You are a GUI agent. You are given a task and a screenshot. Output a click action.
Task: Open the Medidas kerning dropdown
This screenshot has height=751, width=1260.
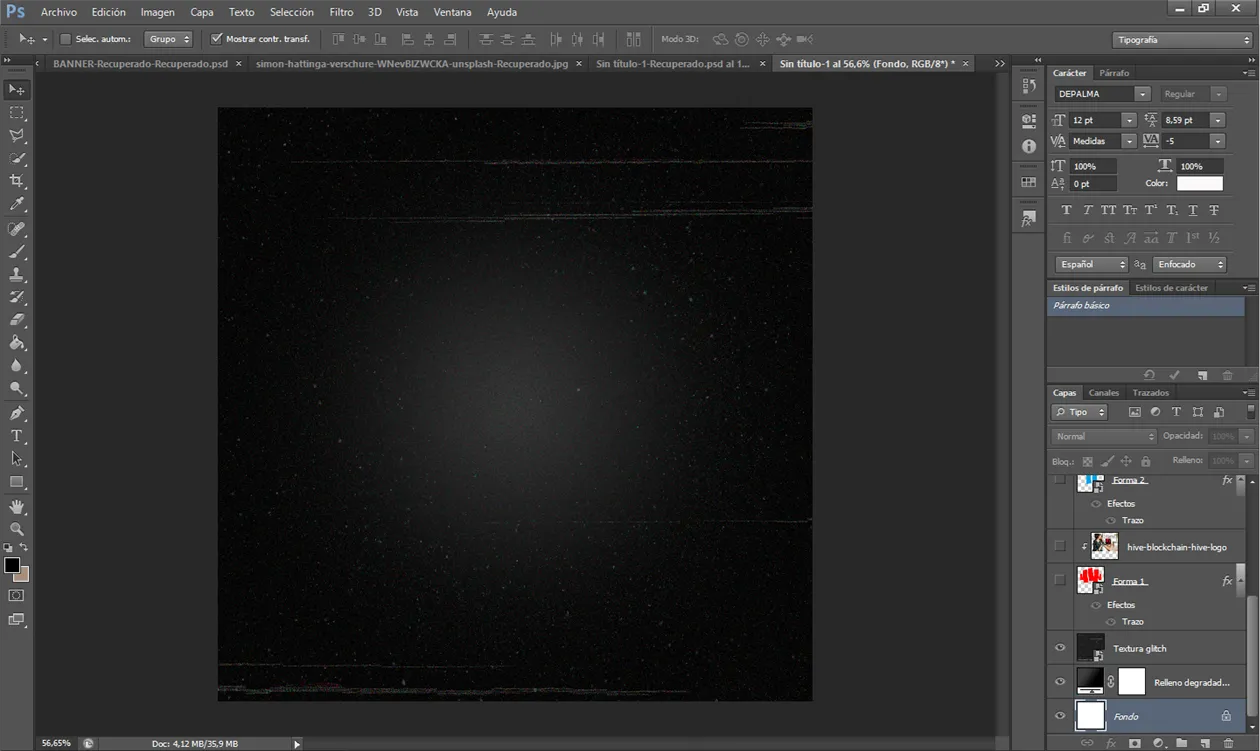[x=1129, y=141]
